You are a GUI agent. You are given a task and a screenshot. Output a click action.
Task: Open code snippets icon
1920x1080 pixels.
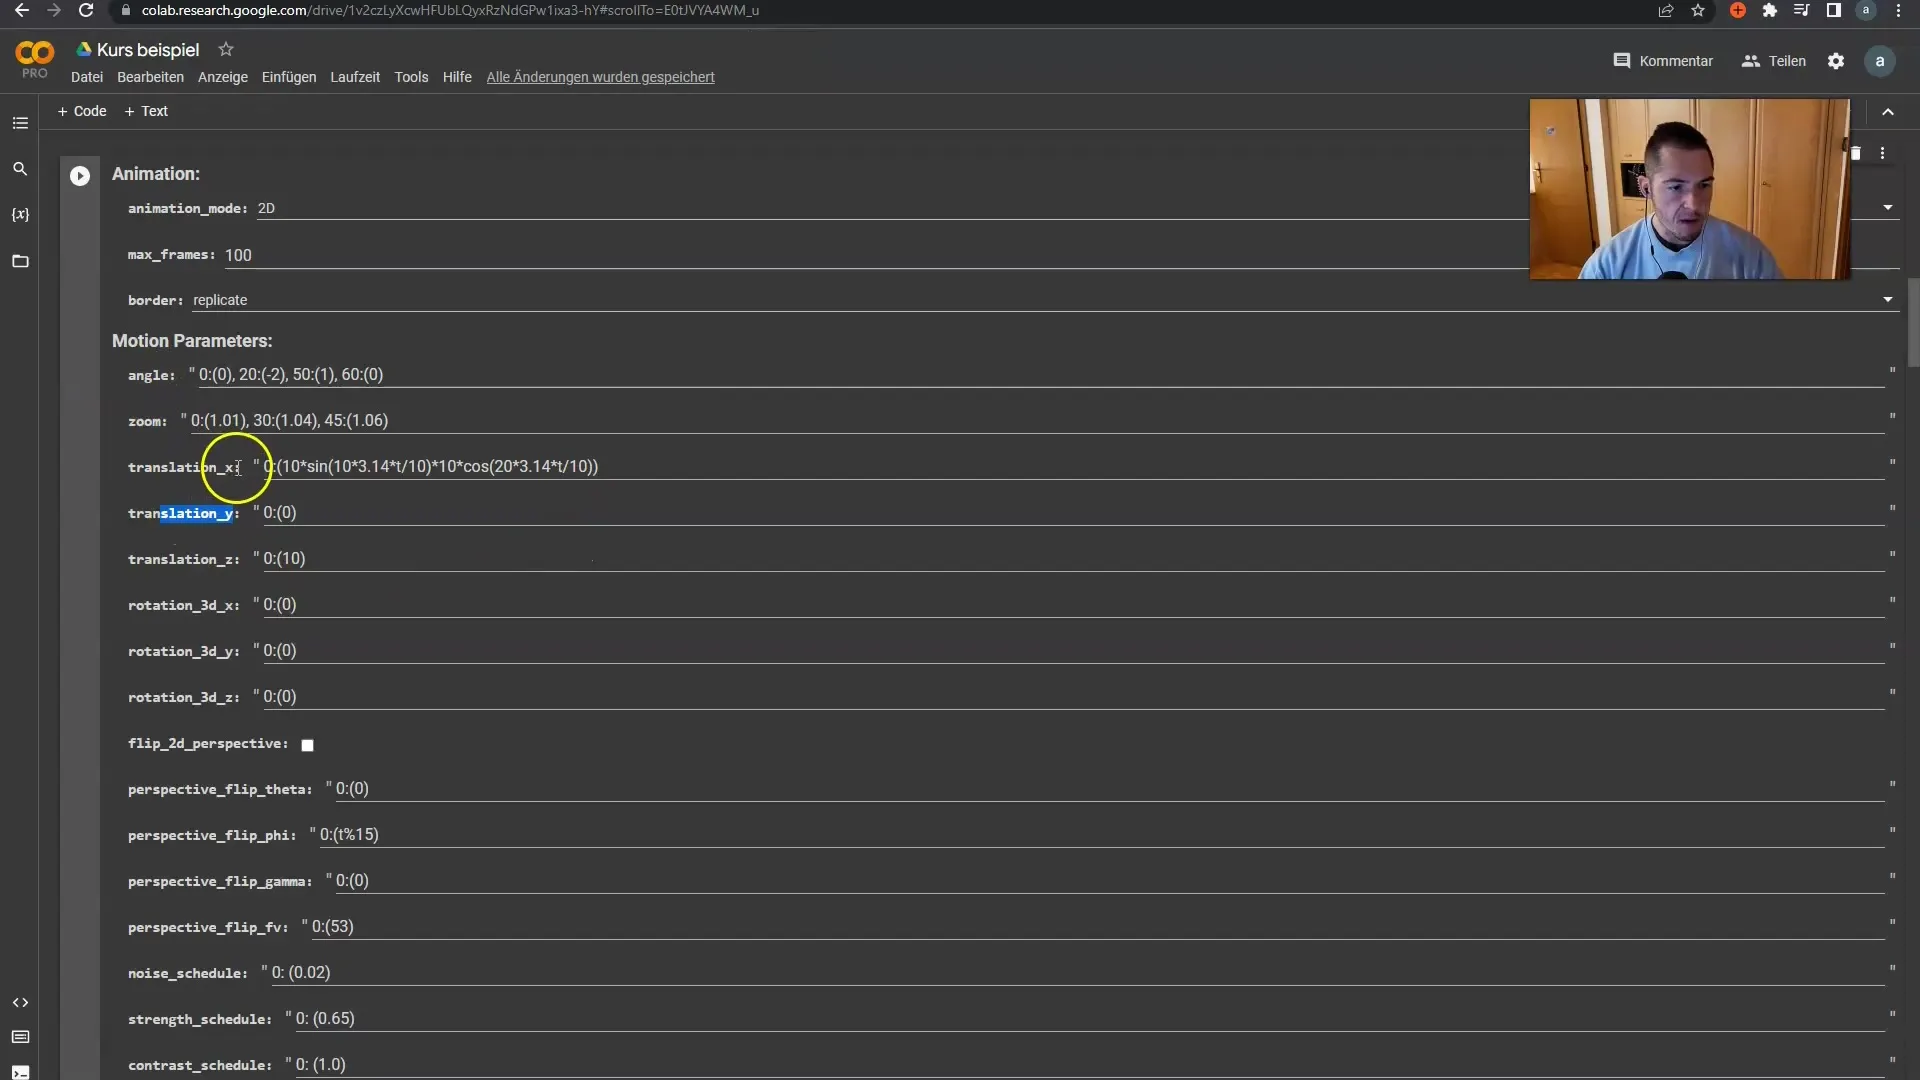point(20,1002)
